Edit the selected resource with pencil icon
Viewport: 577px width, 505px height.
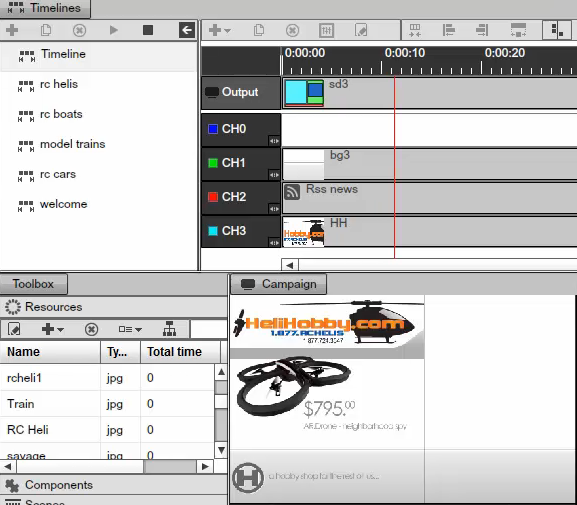pyautogui.click(x=14, y=329)
